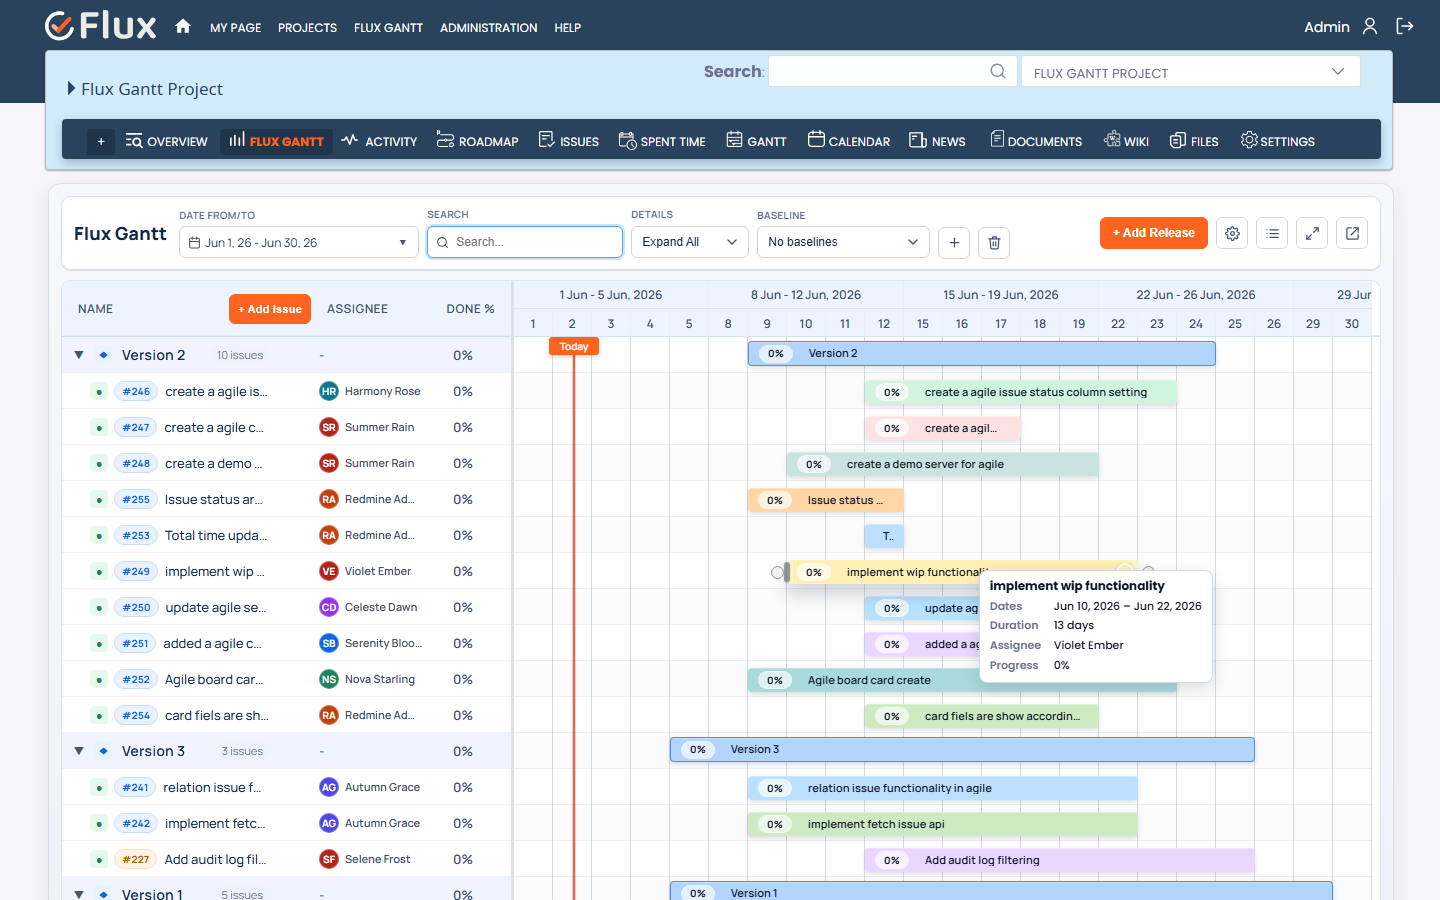Click the Add Release button
1440x900 pixels.
(x=1153, y=233)
